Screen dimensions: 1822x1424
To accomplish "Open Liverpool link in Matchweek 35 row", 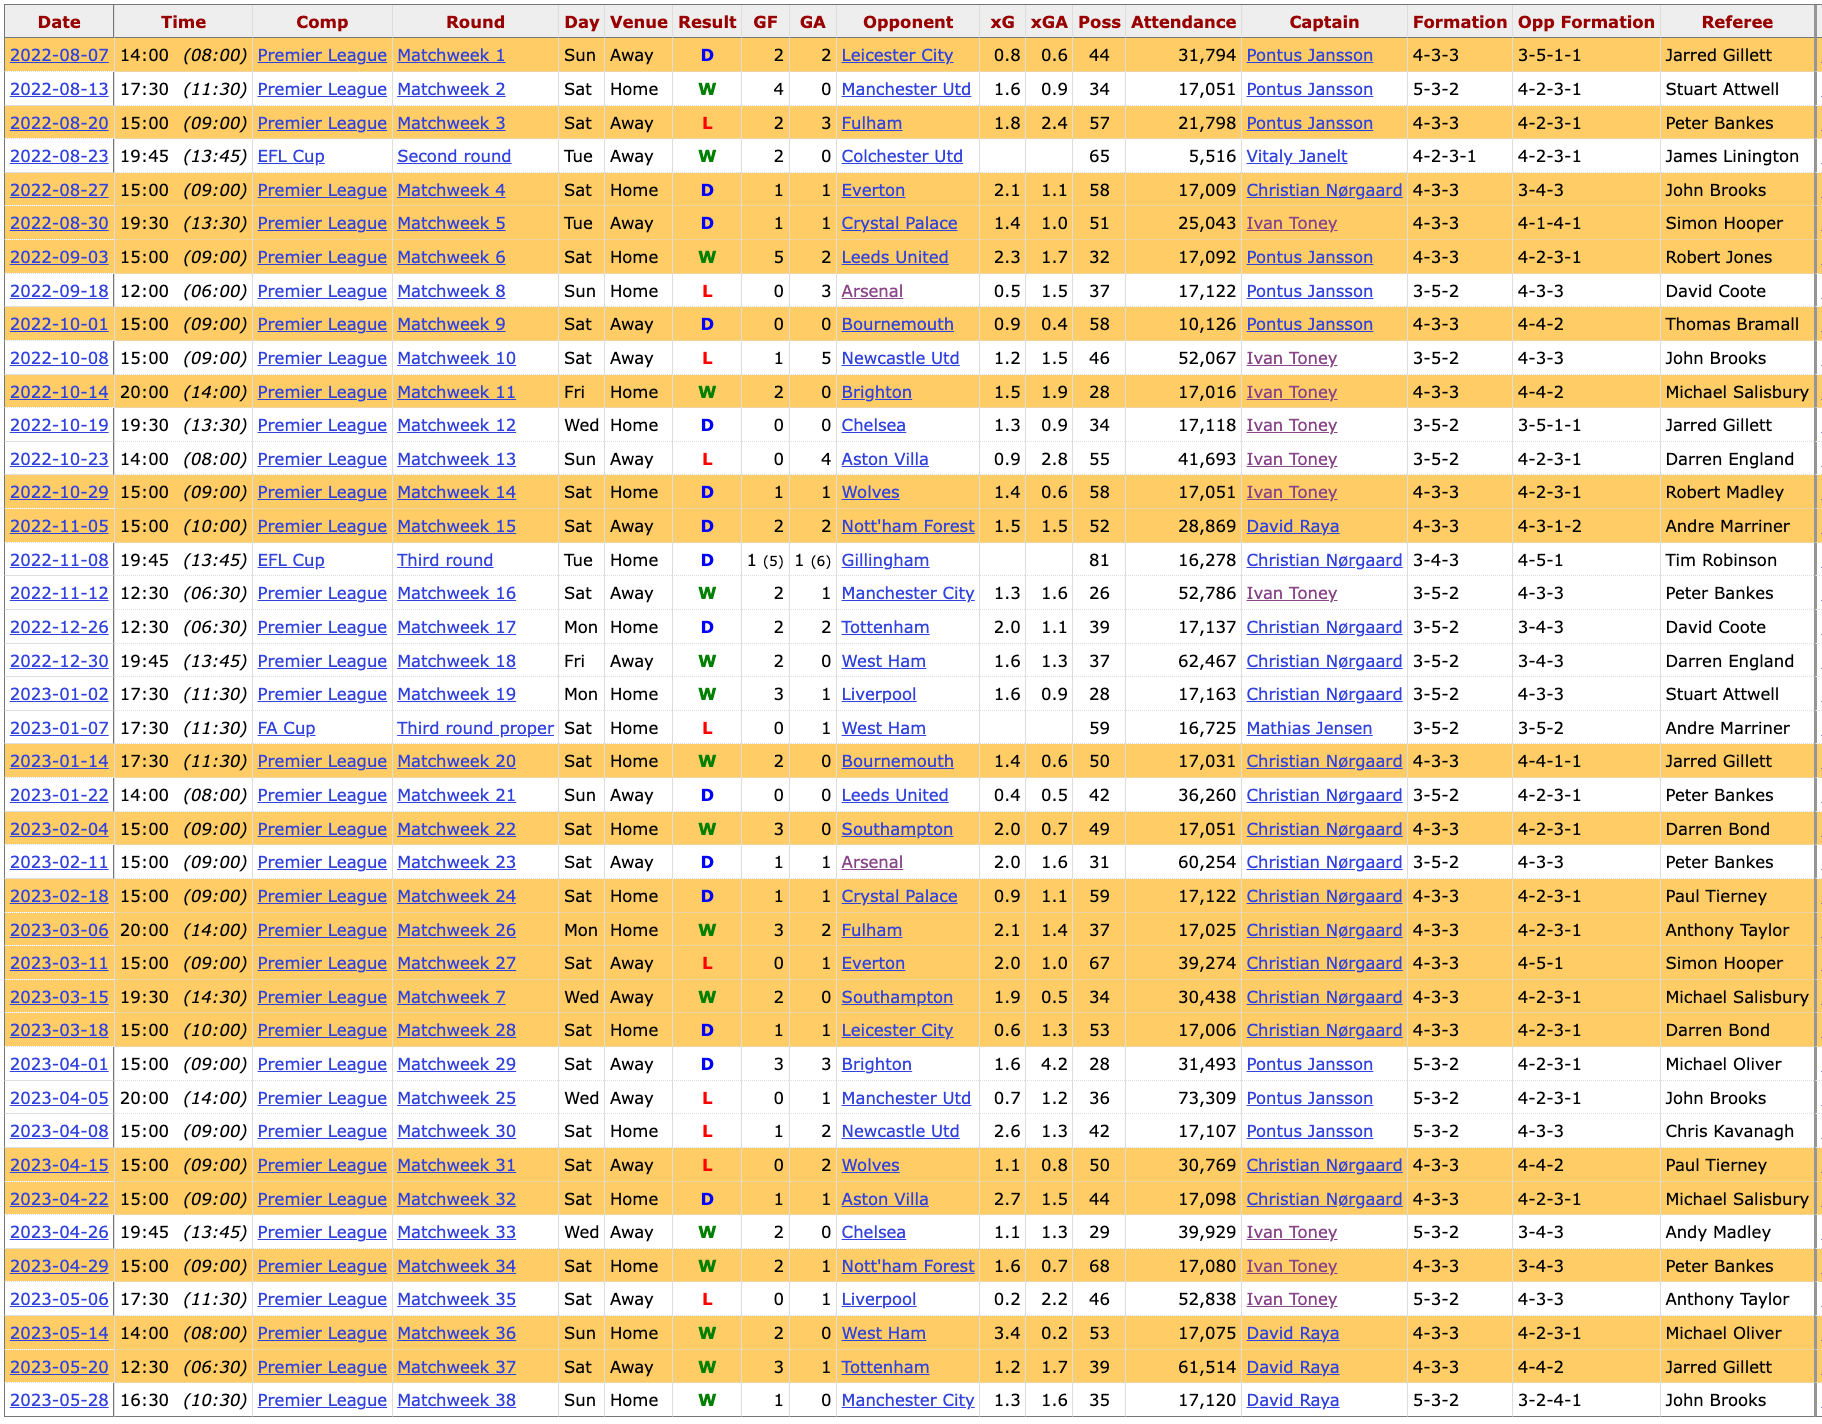I will pos(878,1299).
